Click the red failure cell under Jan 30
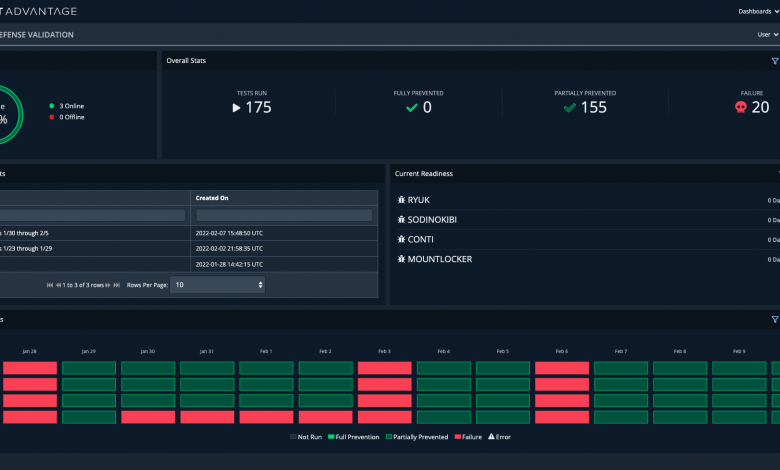Viewport: 780px width, 470px height. pos(148,417)
